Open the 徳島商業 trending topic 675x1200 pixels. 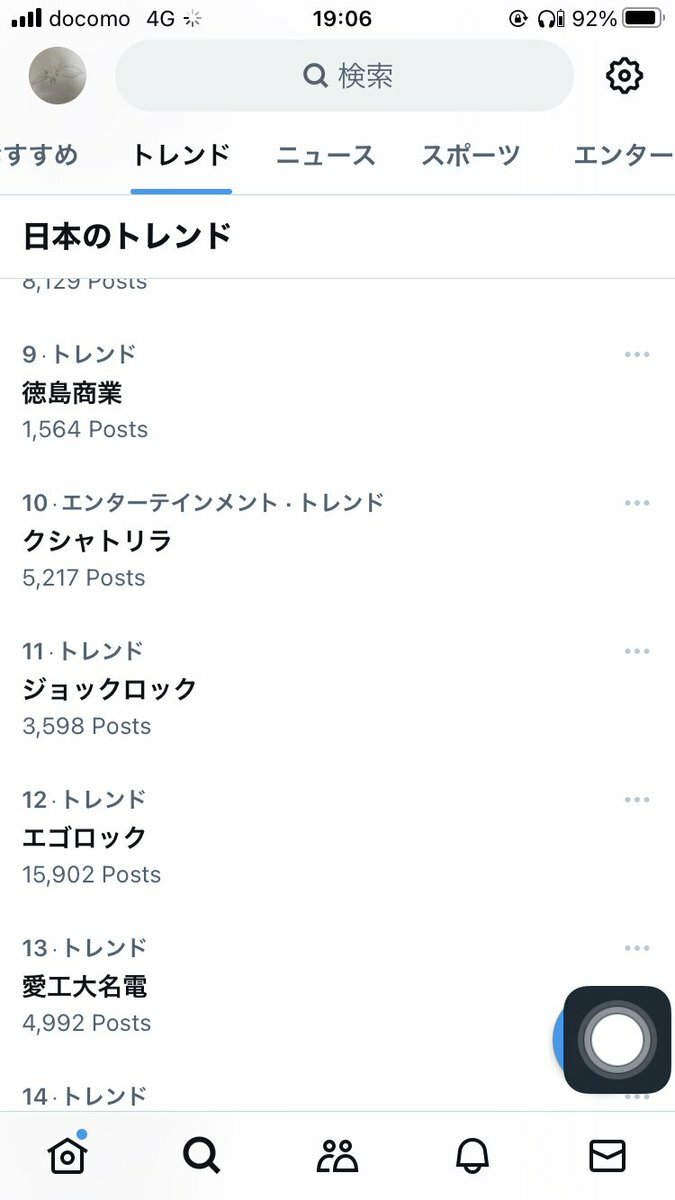(x=72, y=393)
